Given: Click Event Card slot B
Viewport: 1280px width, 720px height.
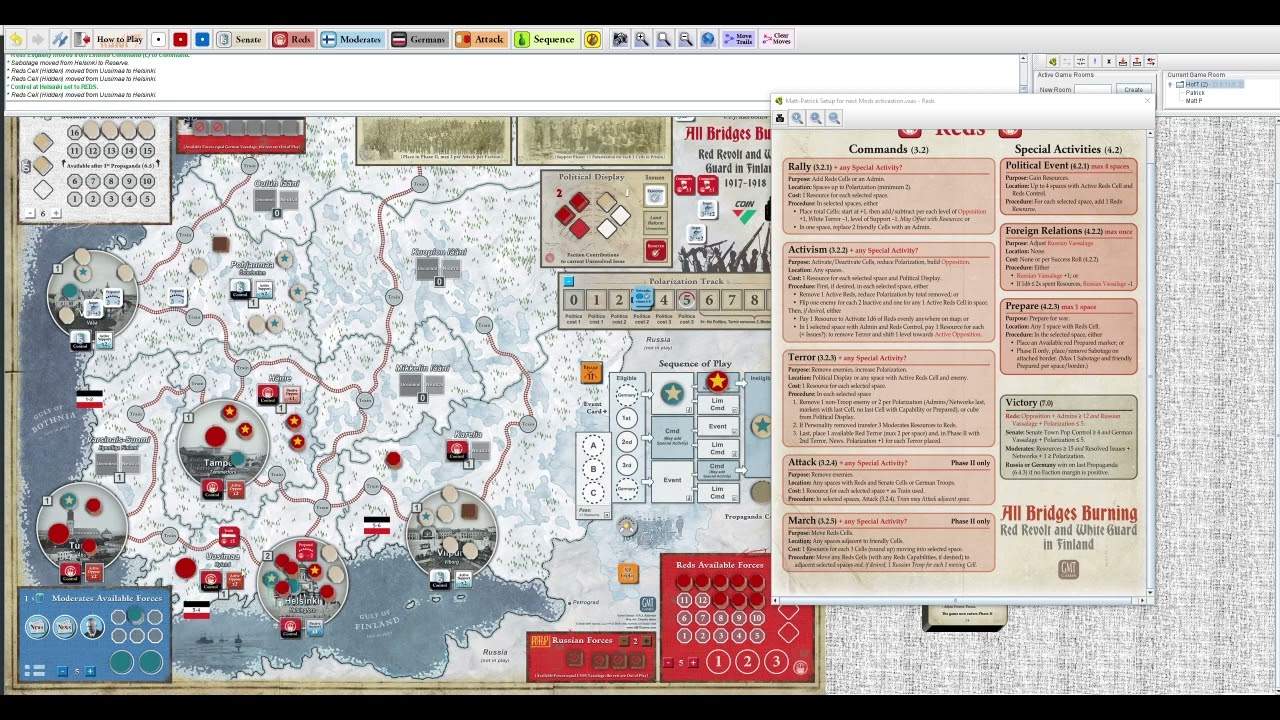Looking at the screenshot, I should coord(593,469).
